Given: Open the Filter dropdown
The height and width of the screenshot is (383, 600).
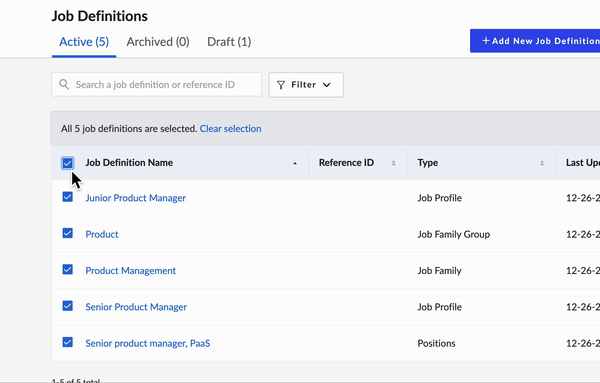Looking at the screenshot, I should pyautogui.click(x=306, y=85).
